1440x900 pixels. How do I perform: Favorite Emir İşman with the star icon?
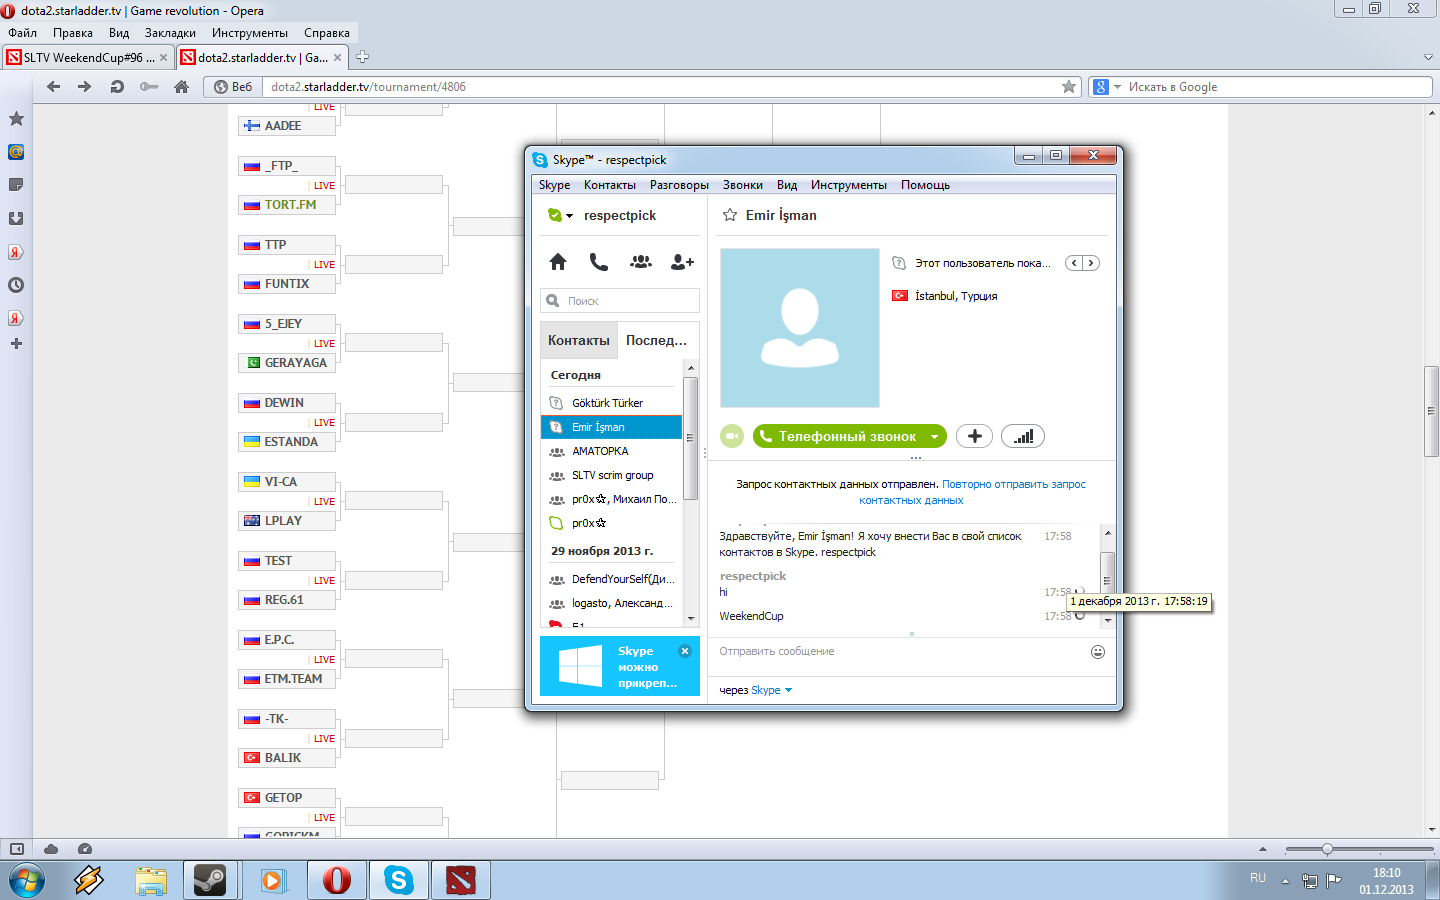point(730,215)
